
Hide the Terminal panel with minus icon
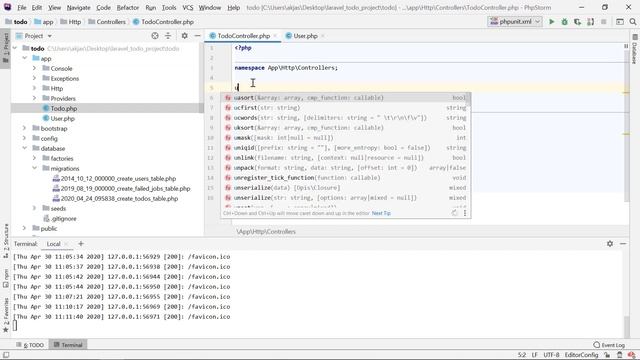[623, 244]
